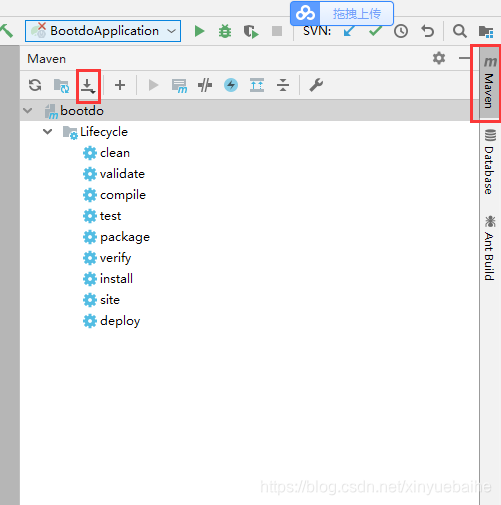Download sources and documentation
The width and height of the screenshot is (501, 505).
click(x=88, y=86)
